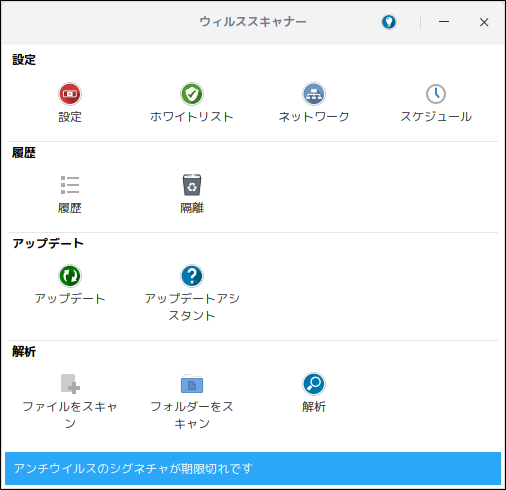
Task: Click the green アップデート refresh icon
Action: click(70, 276)
